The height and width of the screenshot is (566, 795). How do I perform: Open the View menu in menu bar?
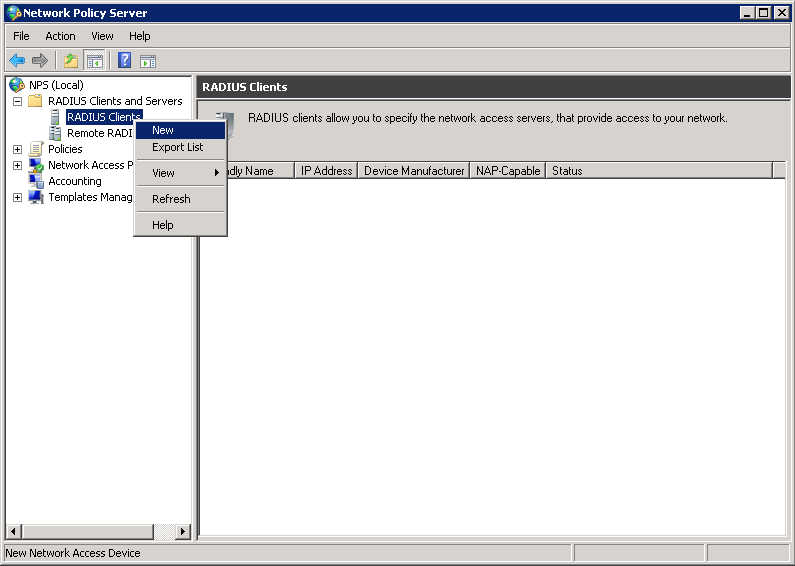coord(102,36)
